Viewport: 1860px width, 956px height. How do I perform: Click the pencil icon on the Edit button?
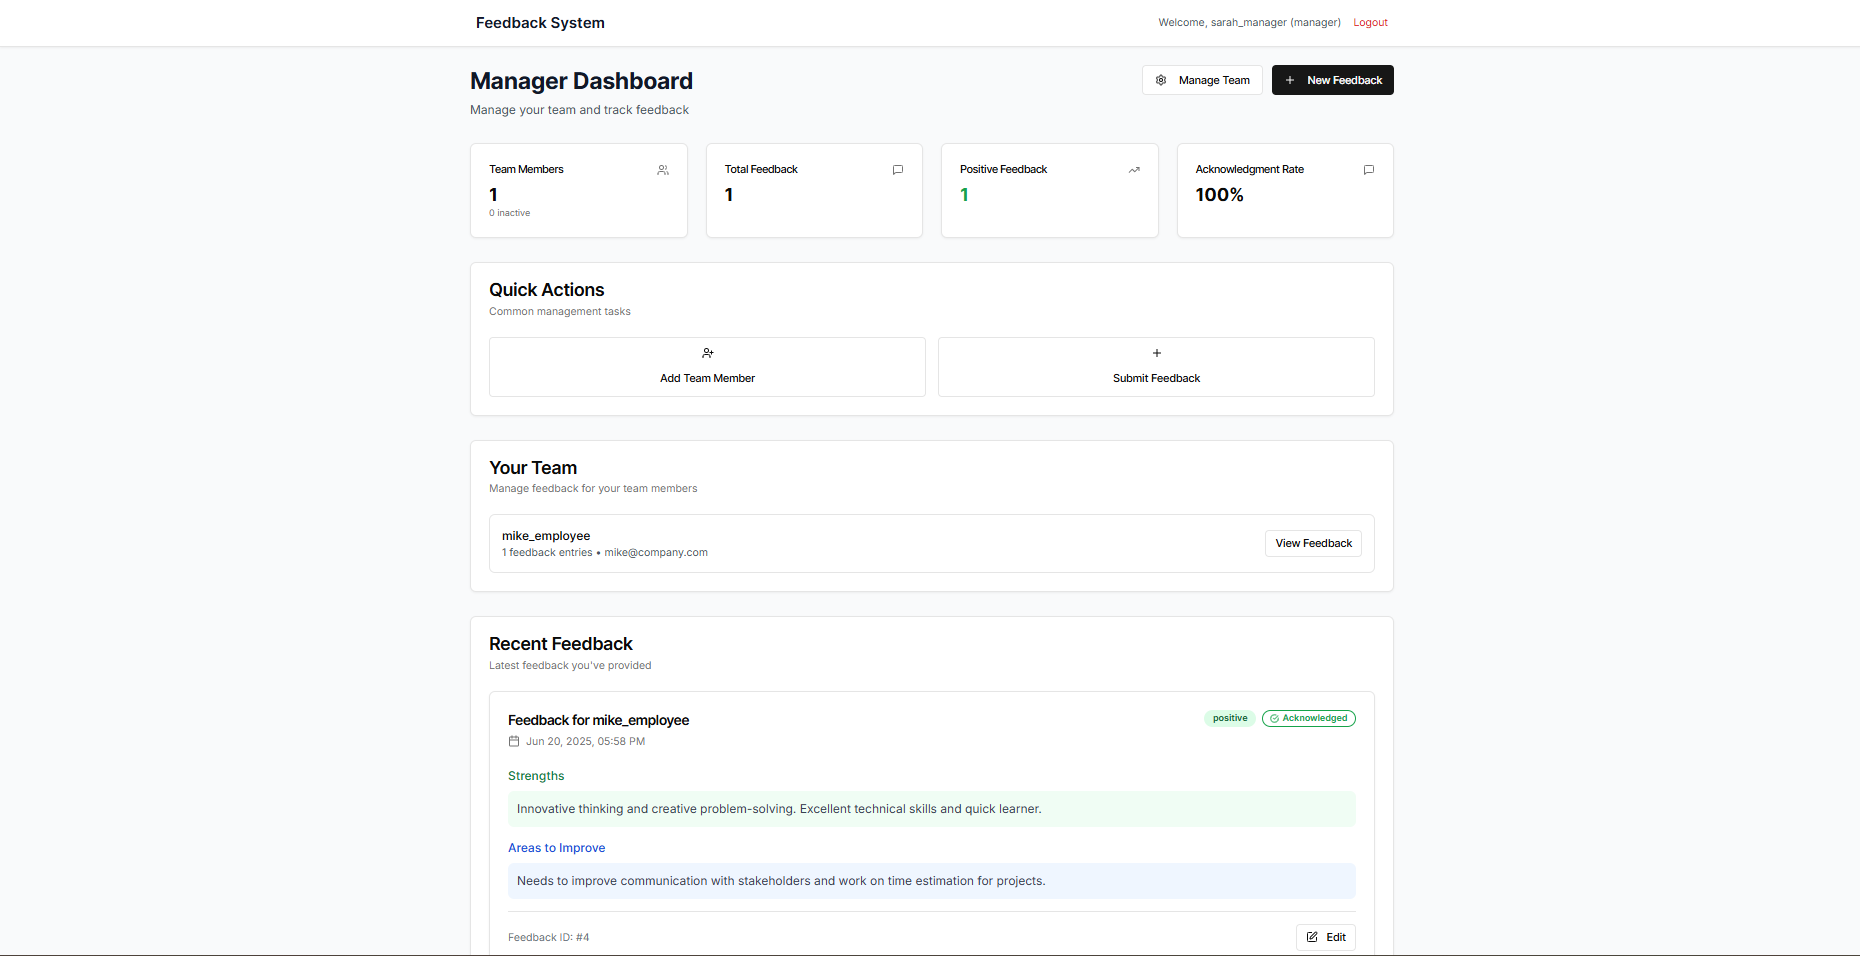point(1313,937)
